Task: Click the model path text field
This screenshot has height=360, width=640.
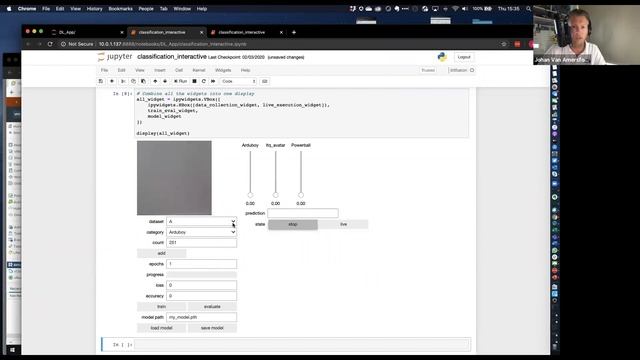Action: tap(201, 317)
